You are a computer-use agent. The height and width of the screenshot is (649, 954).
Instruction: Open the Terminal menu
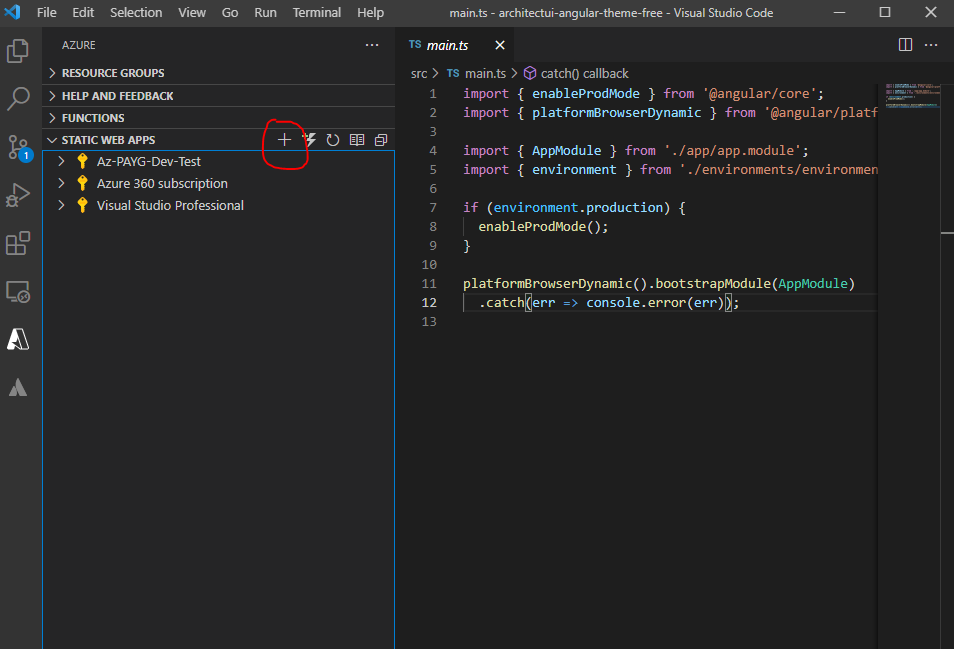coord(316,12)
